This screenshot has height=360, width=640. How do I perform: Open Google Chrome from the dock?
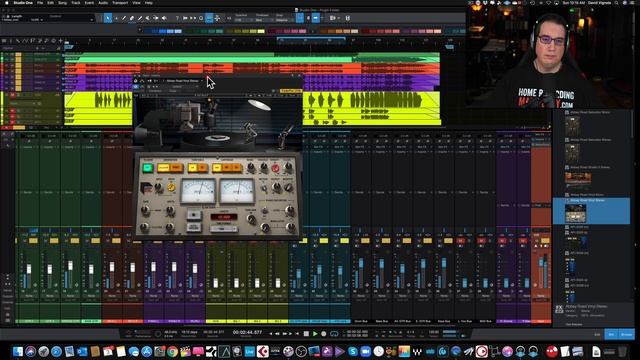(172, 351)
